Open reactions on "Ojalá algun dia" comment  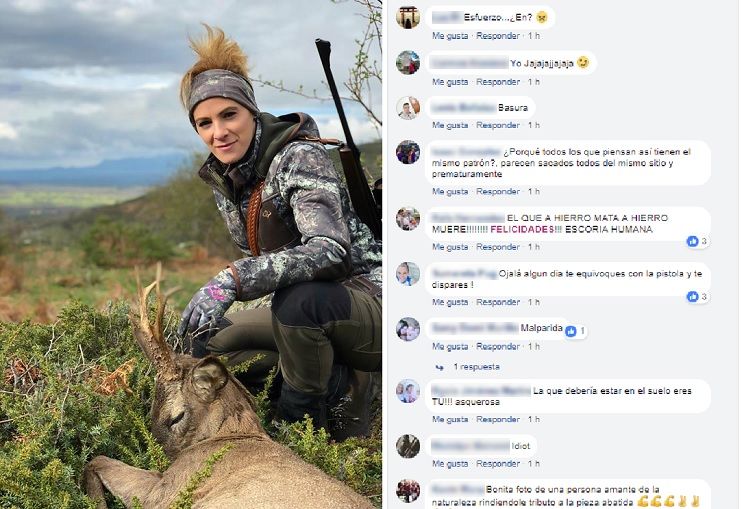click(698, 297)
